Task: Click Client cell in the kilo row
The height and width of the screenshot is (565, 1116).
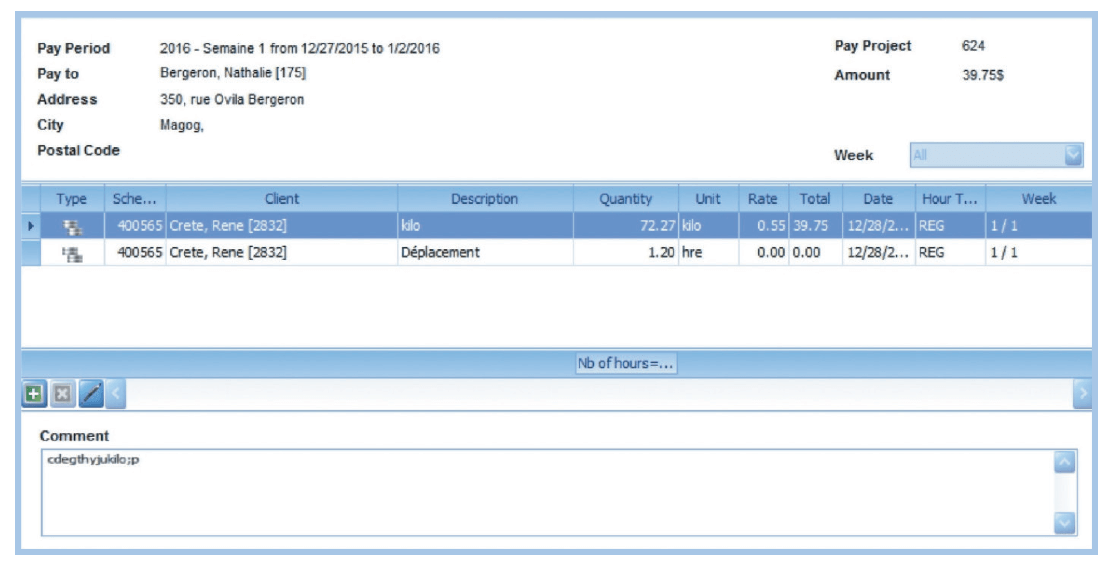Action: click(282, 226)
